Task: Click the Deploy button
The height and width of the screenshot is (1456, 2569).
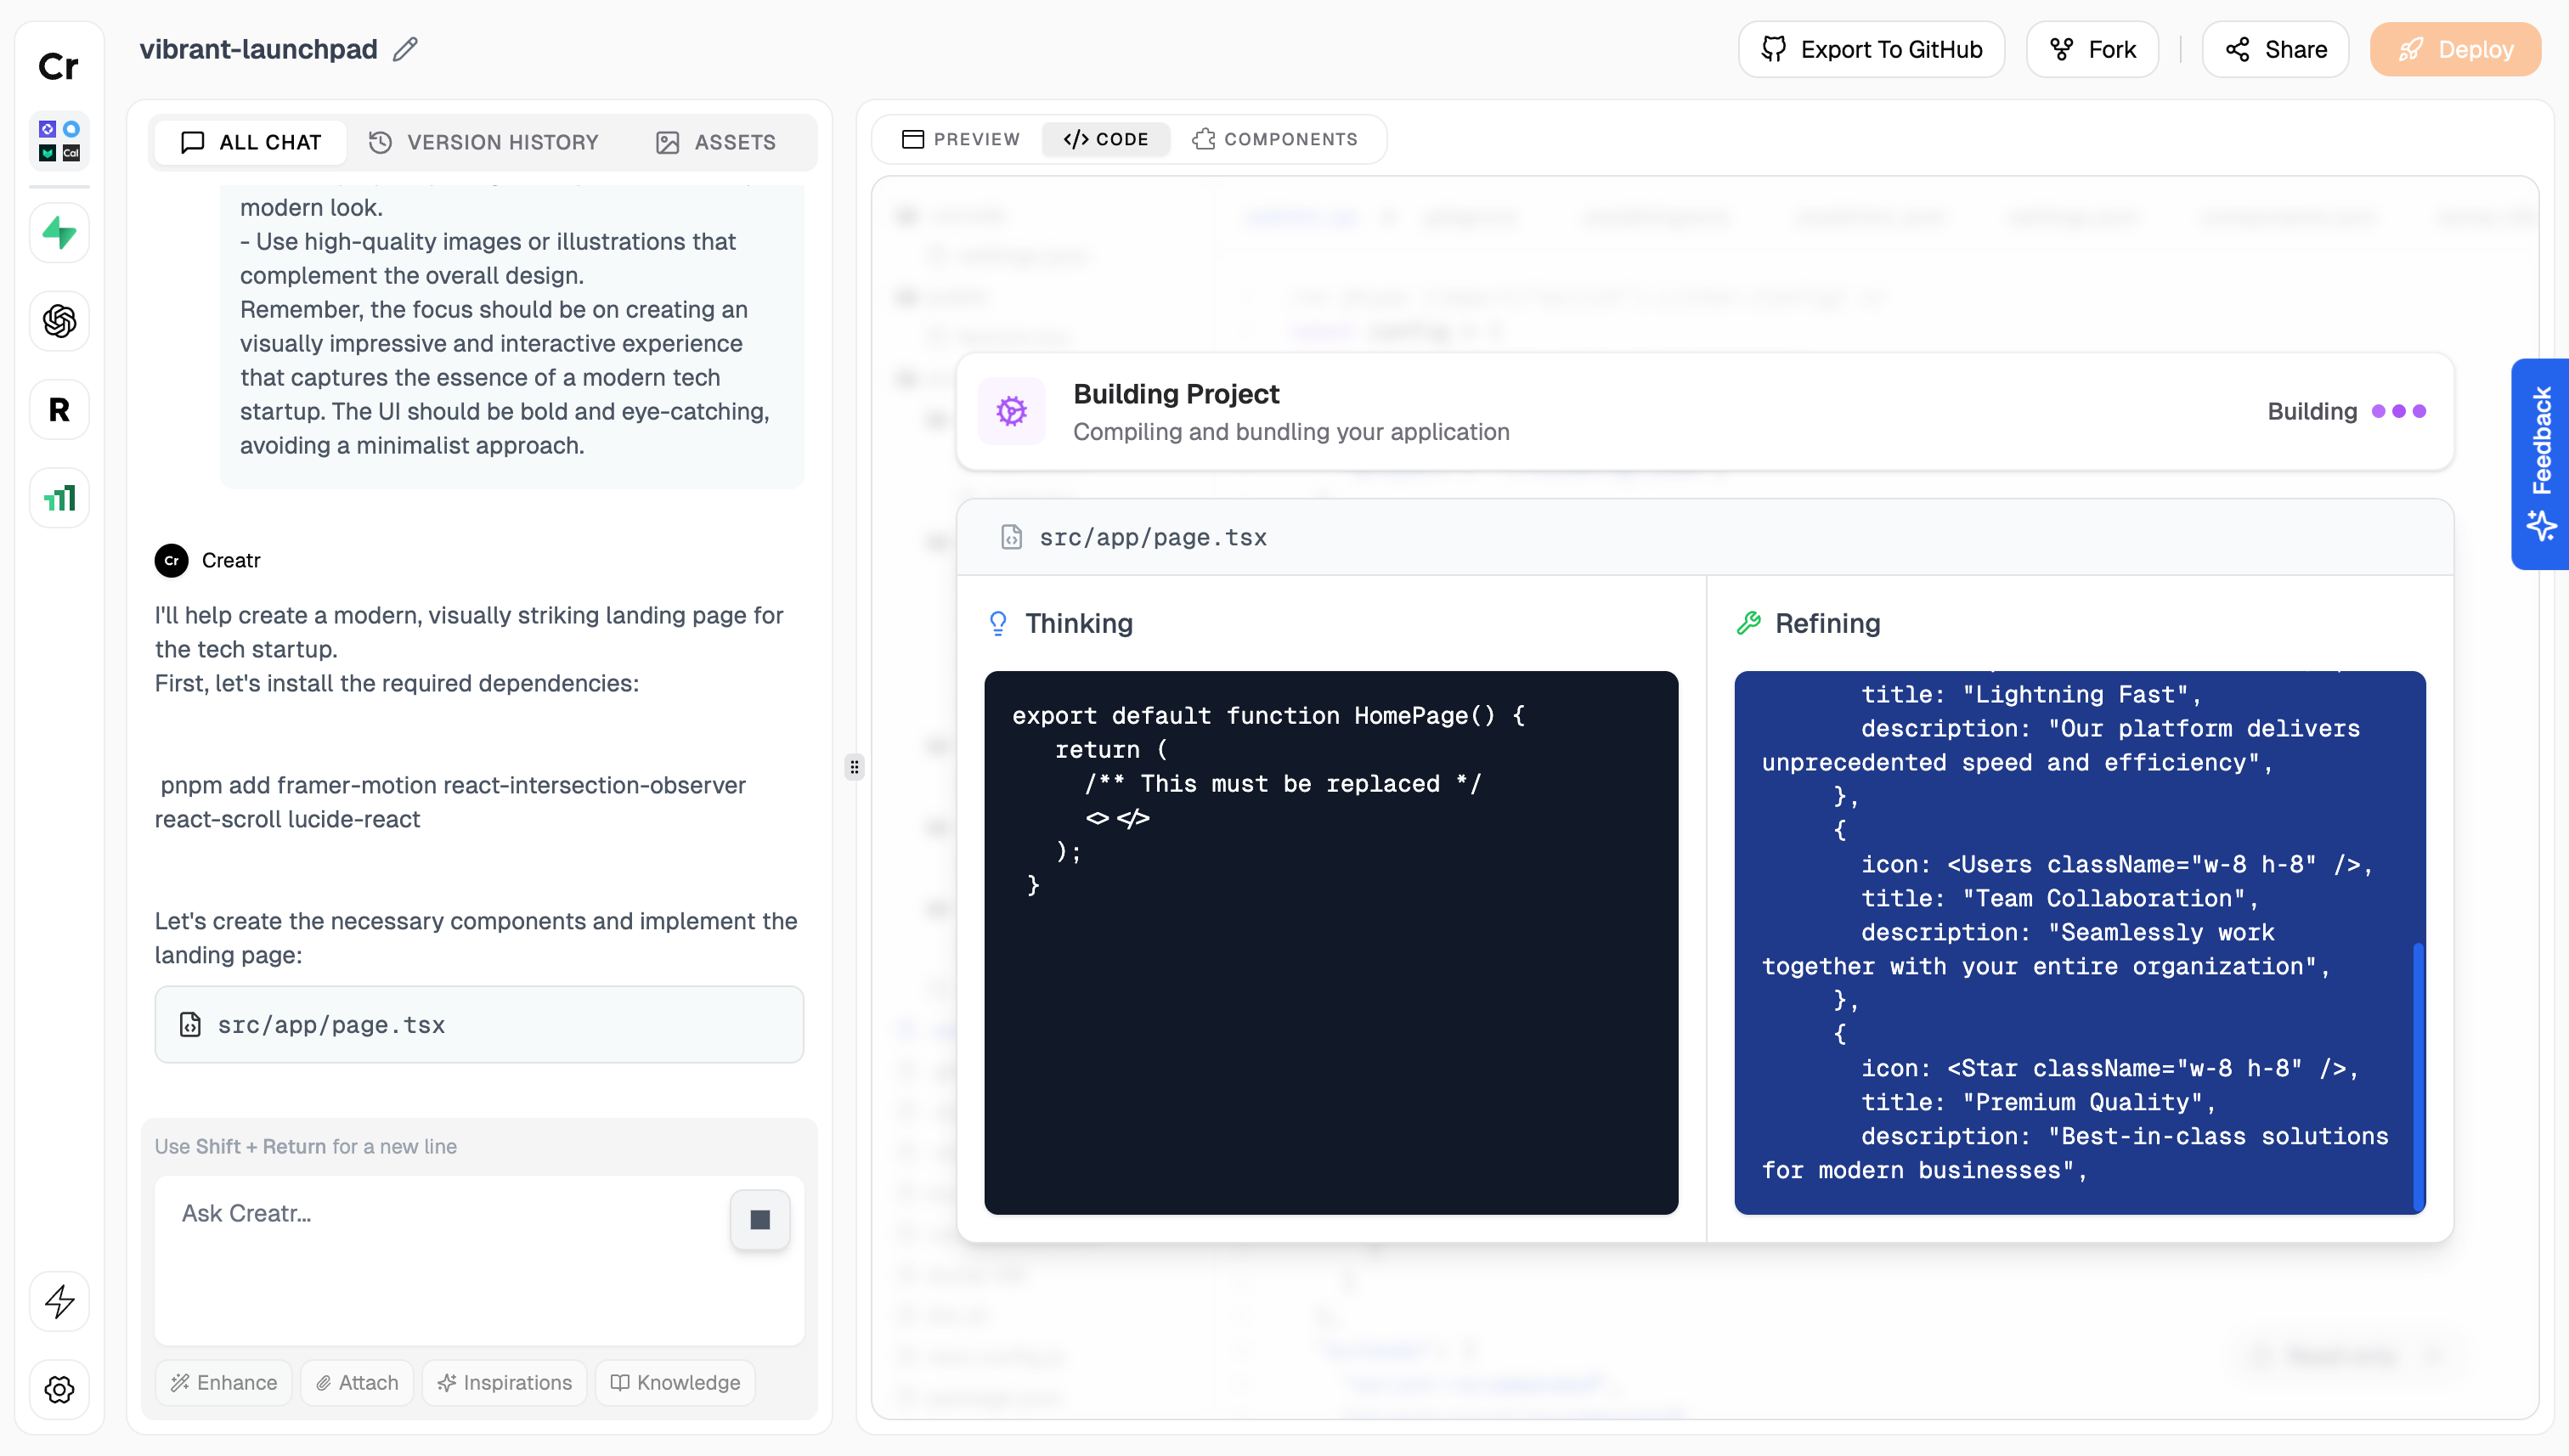Action: (x=2455, y=48)
